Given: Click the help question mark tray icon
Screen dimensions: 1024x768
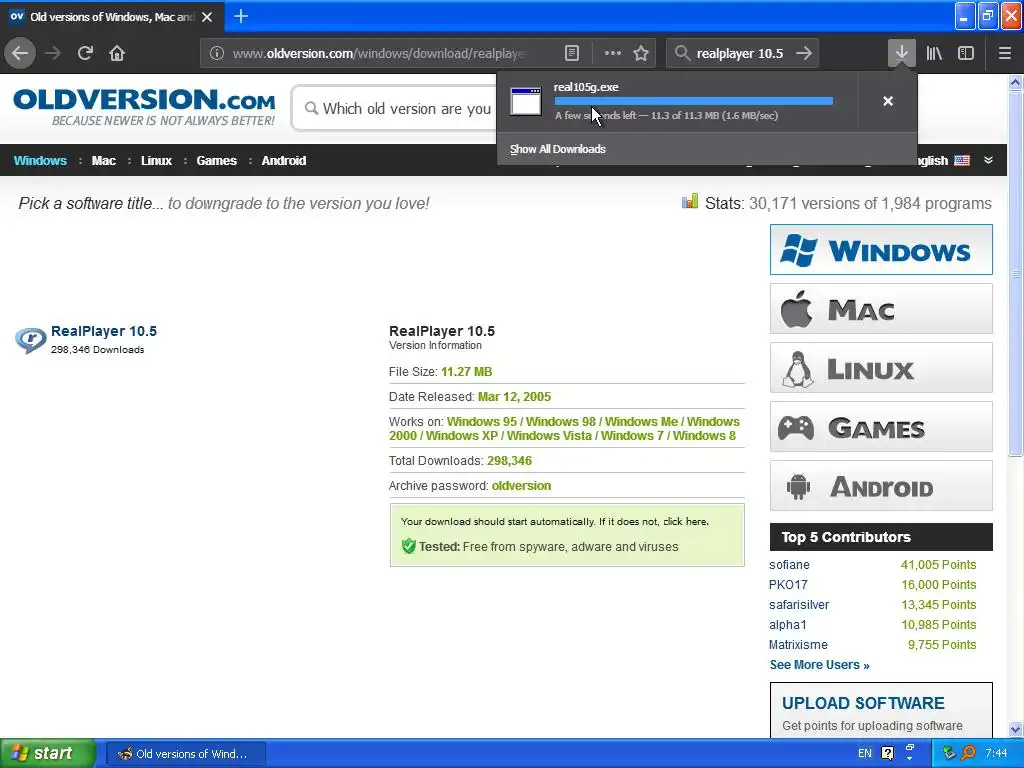Looking at the screenshot, I should (x=888, y=753).
